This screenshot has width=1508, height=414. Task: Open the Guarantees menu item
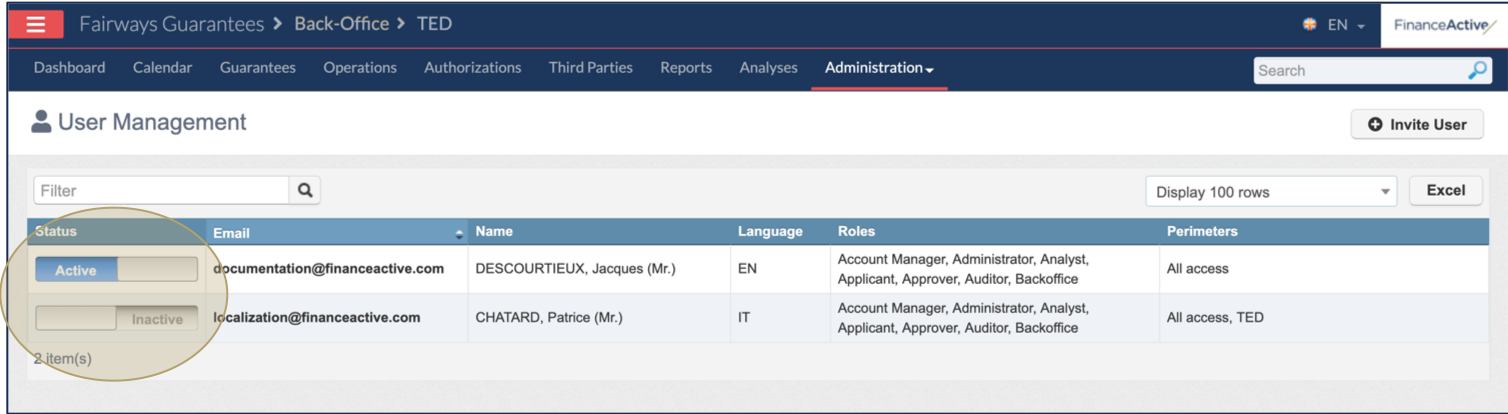click(258, 68)
